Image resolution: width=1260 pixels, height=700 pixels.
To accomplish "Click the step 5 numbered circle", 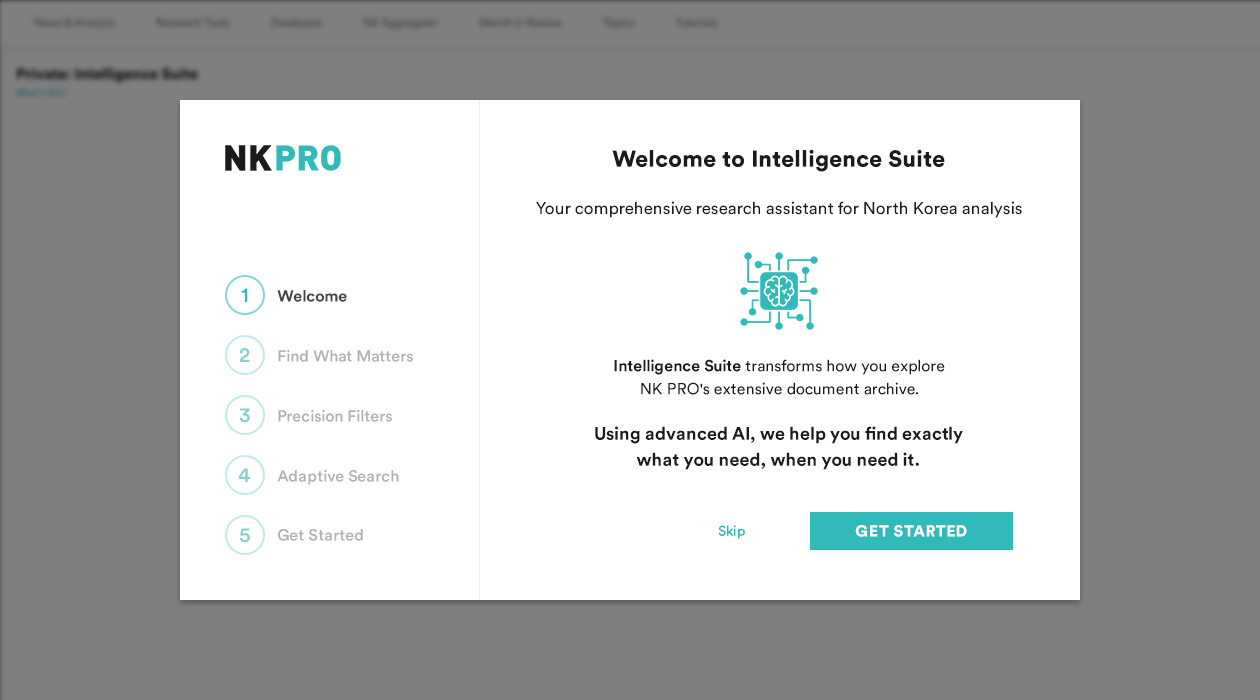I will 245,535.
